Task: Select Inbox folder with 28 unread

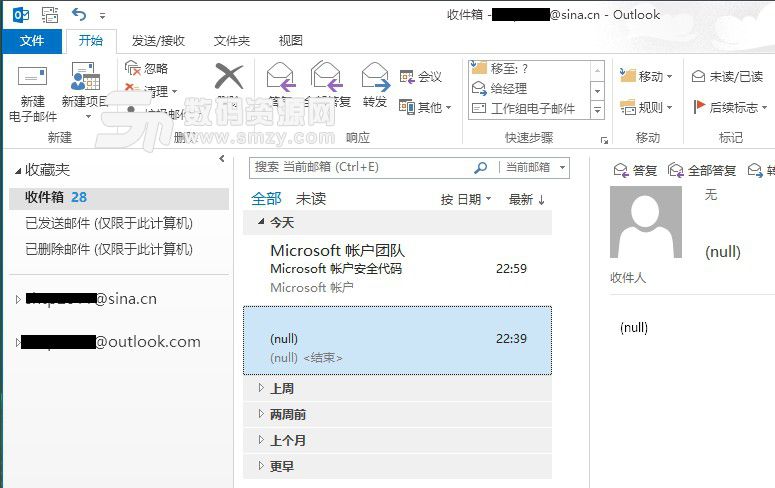Action: click(119, 198)
